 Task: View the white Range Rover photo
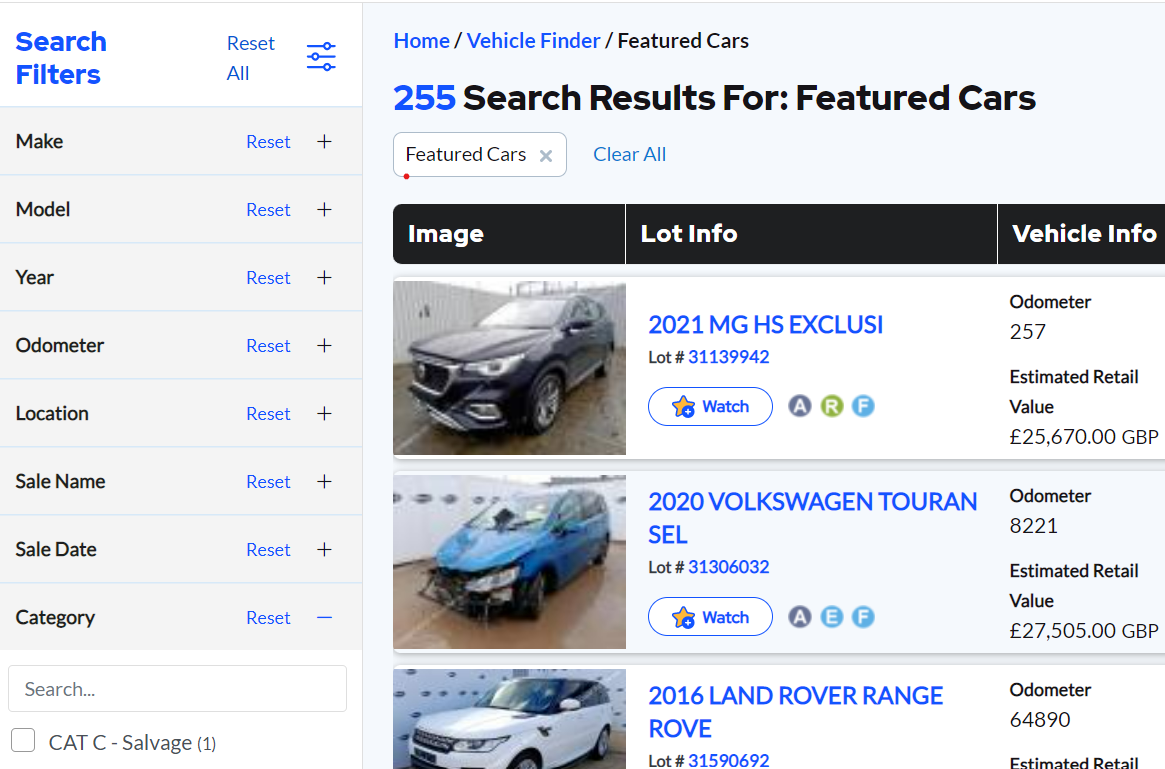click(x=510, y=718)
